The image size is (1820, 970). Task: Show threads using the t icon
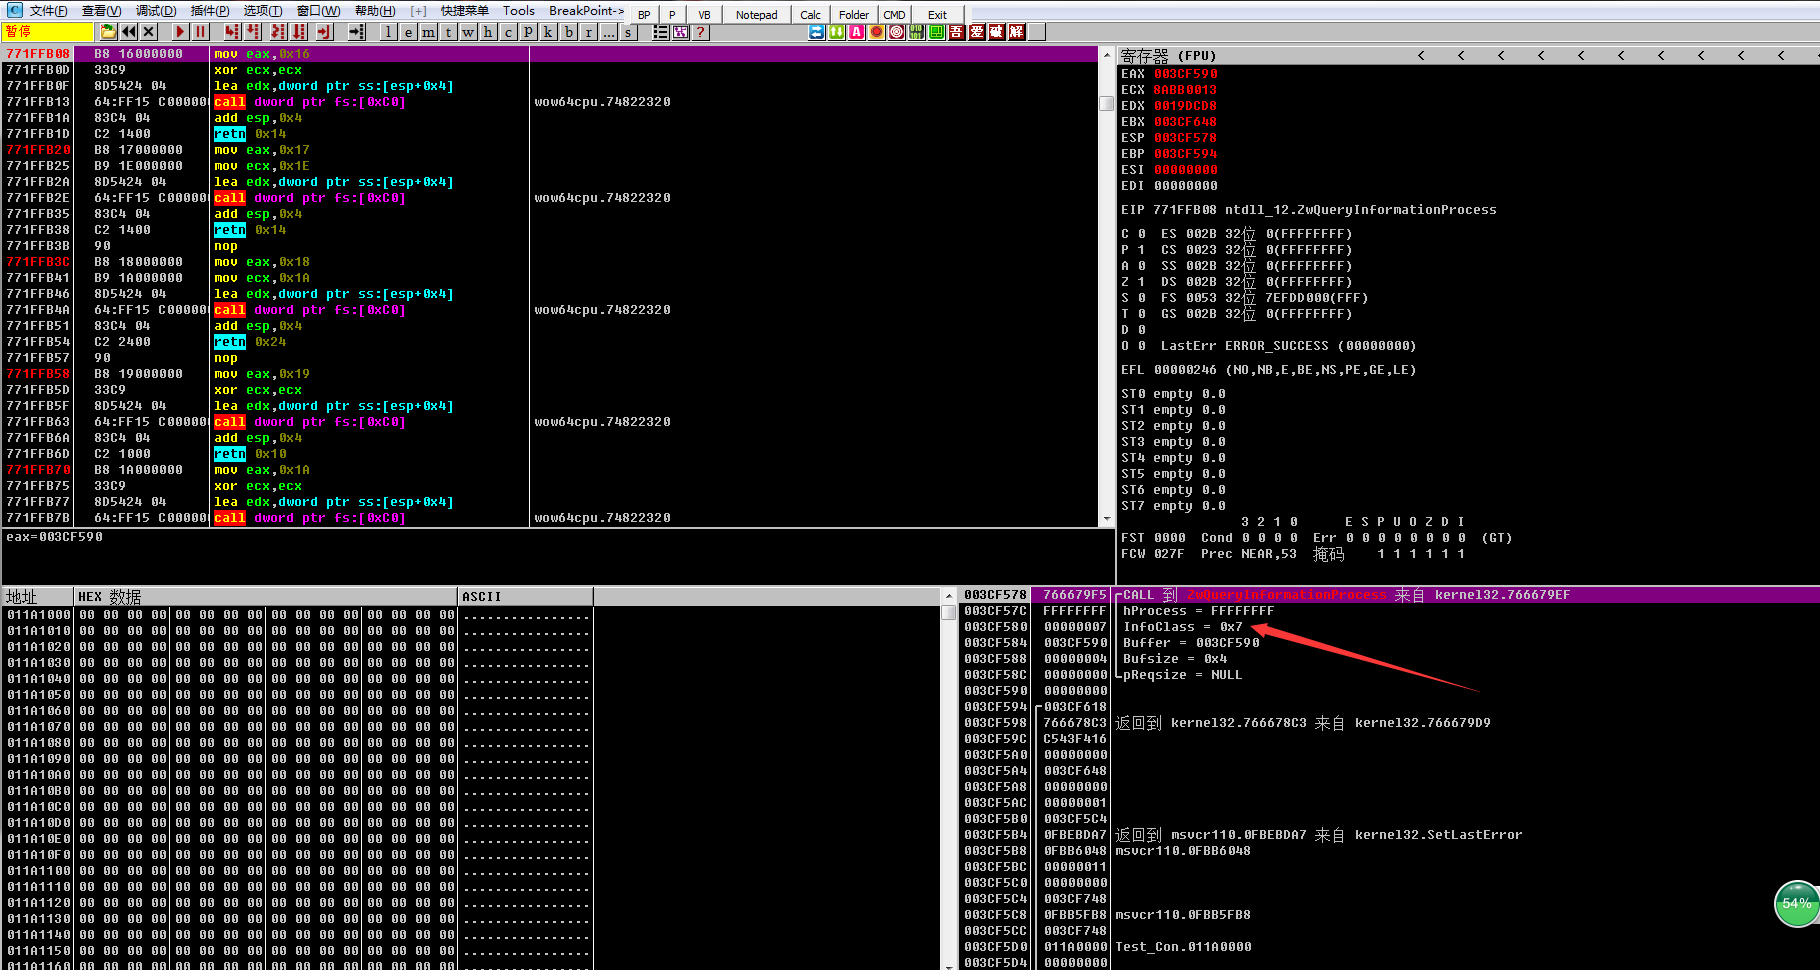(x=447, y=32)
